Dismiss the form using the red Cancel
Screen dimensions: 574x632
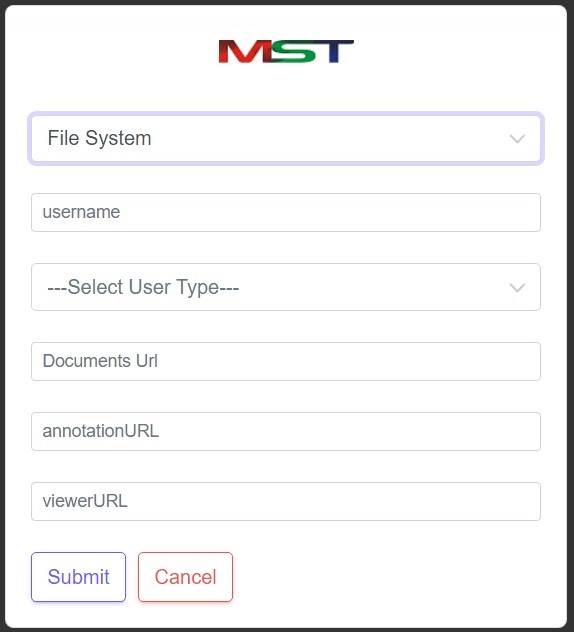coord(185,577)
